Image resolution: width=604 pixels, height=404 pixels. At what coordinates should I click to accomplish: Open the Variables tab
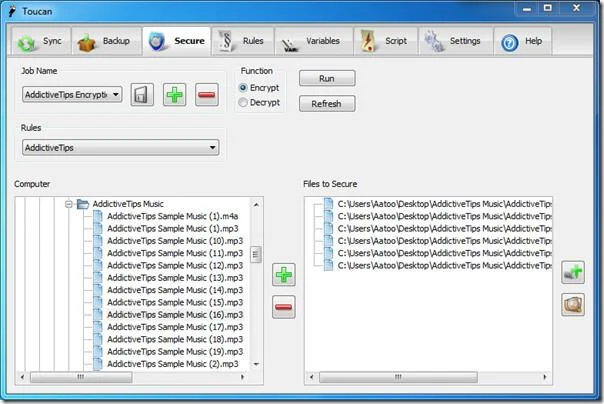click(314, 41)
